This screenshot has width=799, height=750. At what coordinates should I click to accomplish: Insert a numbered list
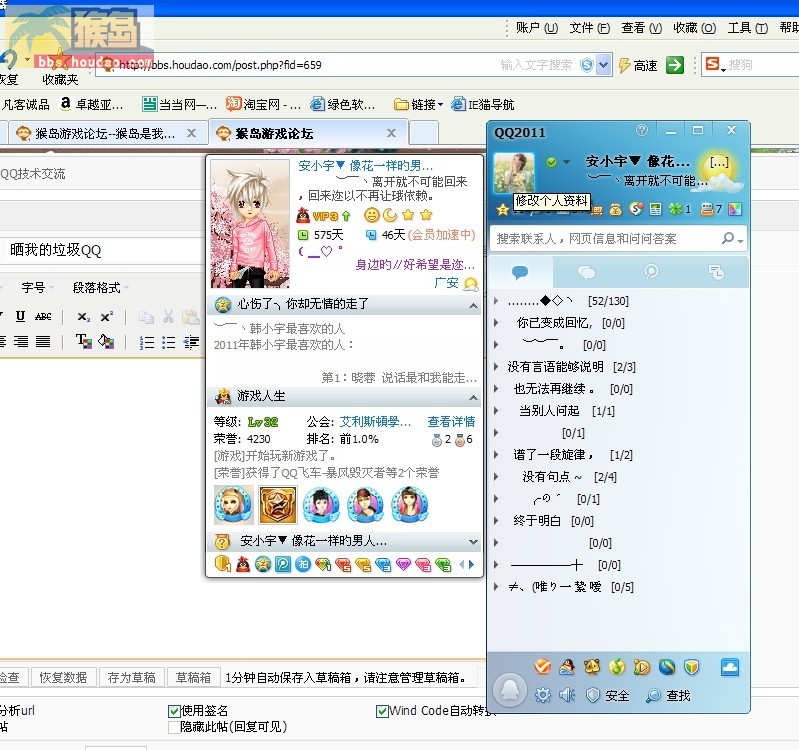click(147, 342)
